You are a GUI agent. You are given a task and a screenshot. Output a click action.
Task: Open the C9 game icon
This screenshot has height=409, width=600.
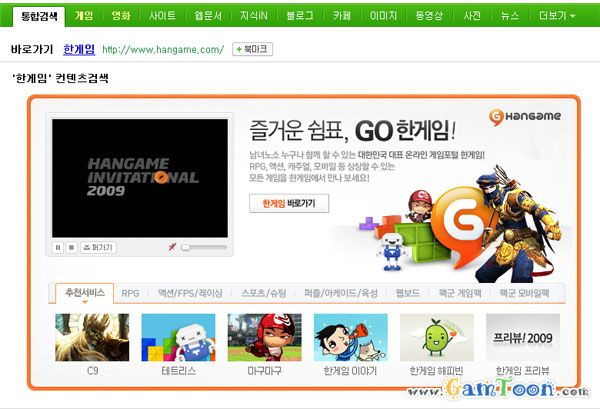(92, 337)
